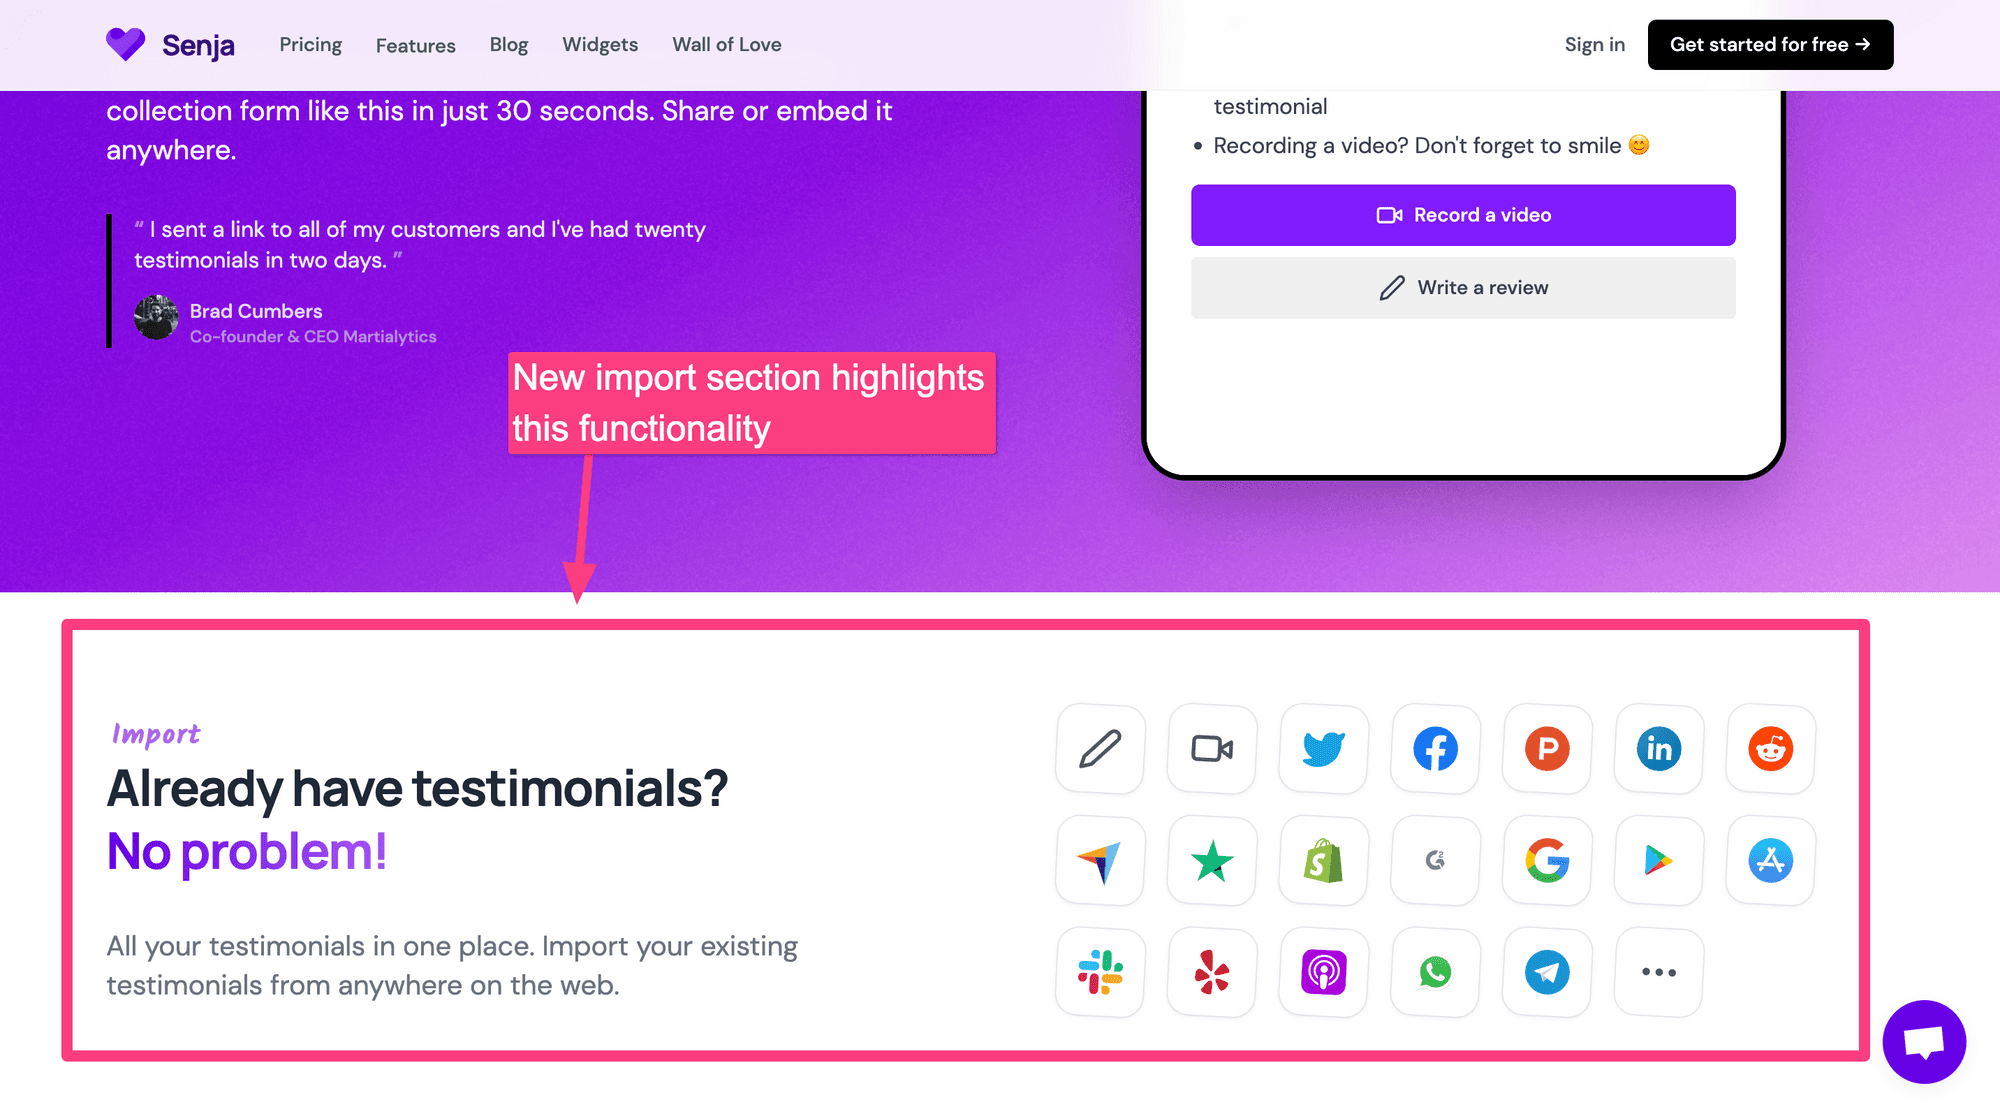Click the Record a video button
The height and width of the screenshot is (1112, 2000).
(1463, 215)
